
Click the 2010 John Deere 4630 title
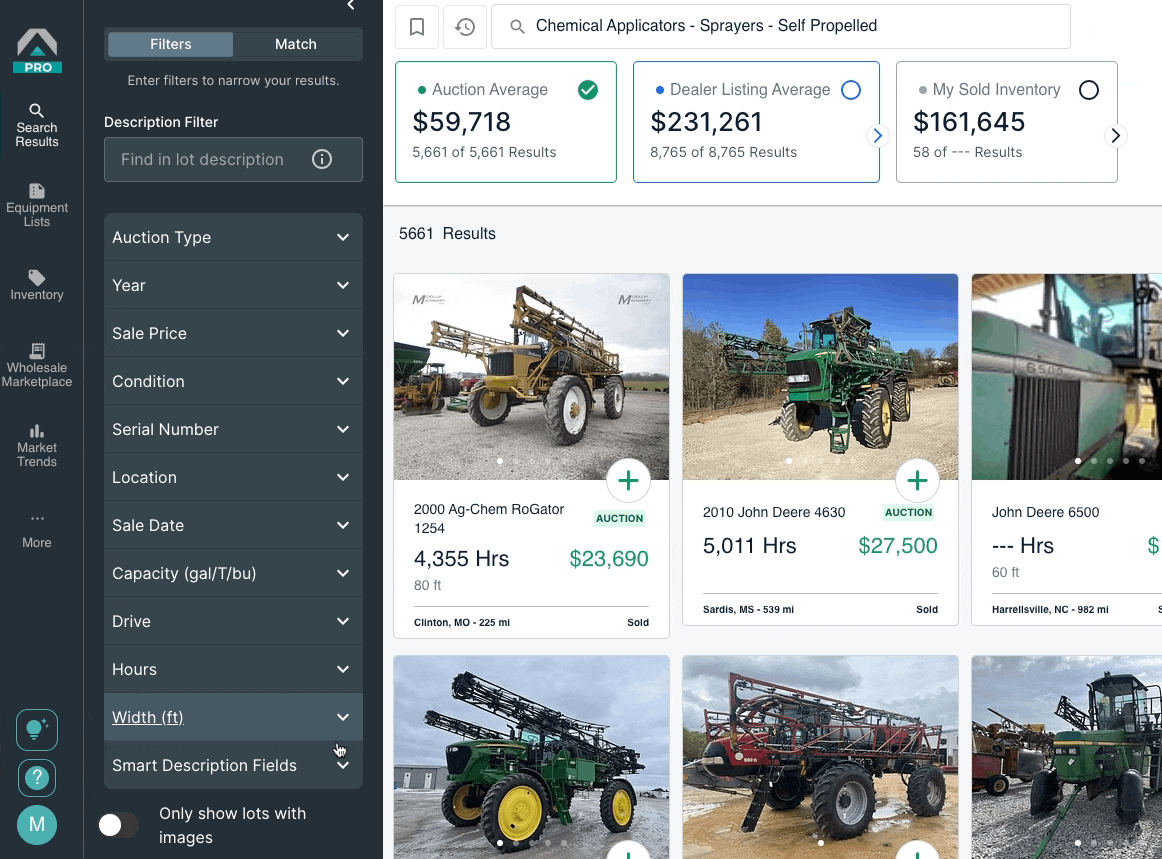(774, 512)
